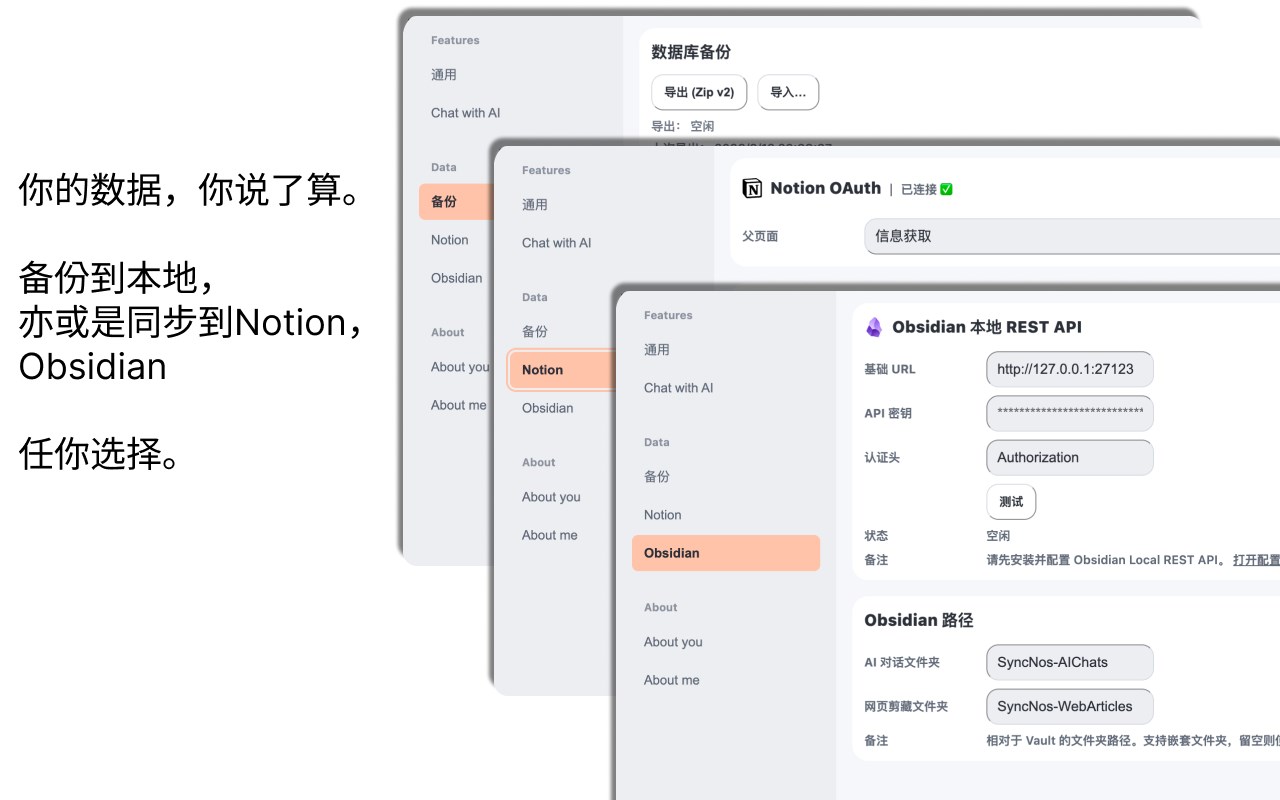Select Obsidian in the middle window sidebar
Viewport: 1280px width, 800px height.
[548, 408]
